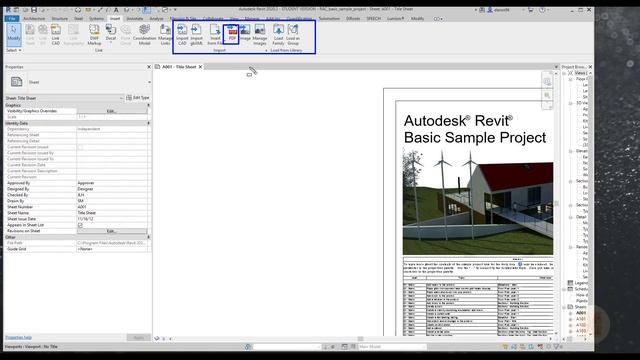The image size is (640, 360).
Task: Click the vertical scrollbar of sheet view
Action: (556, 203)
